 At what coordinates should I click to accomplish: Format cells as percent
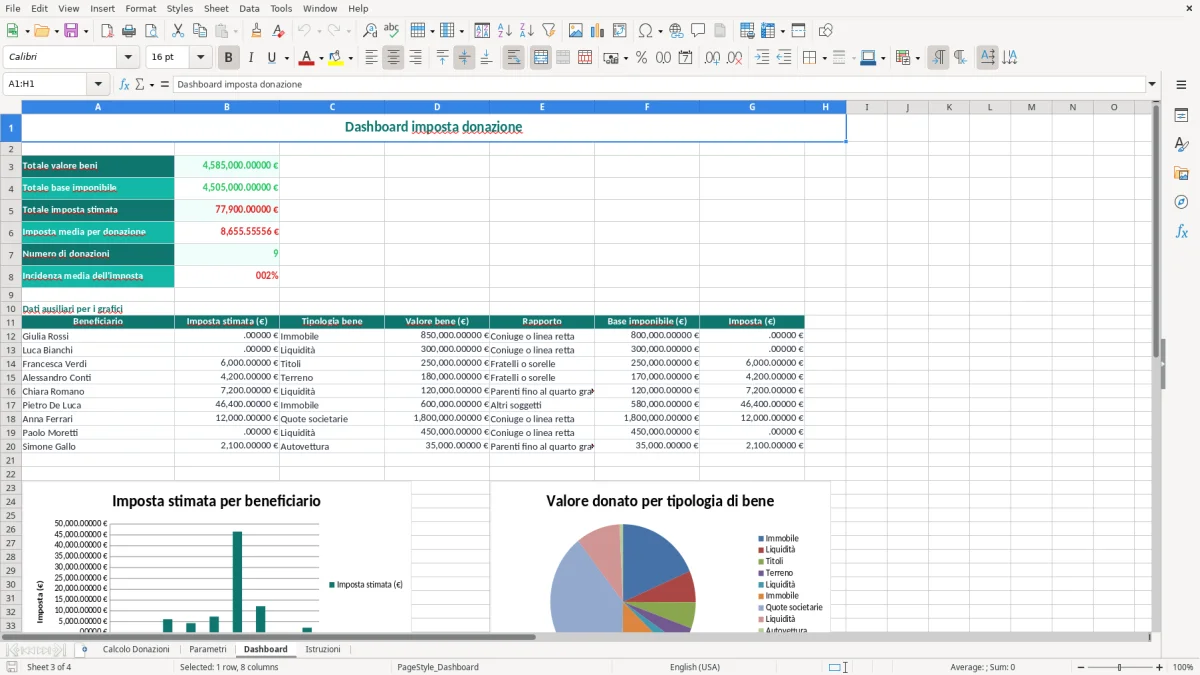click(x=641, y=58)
